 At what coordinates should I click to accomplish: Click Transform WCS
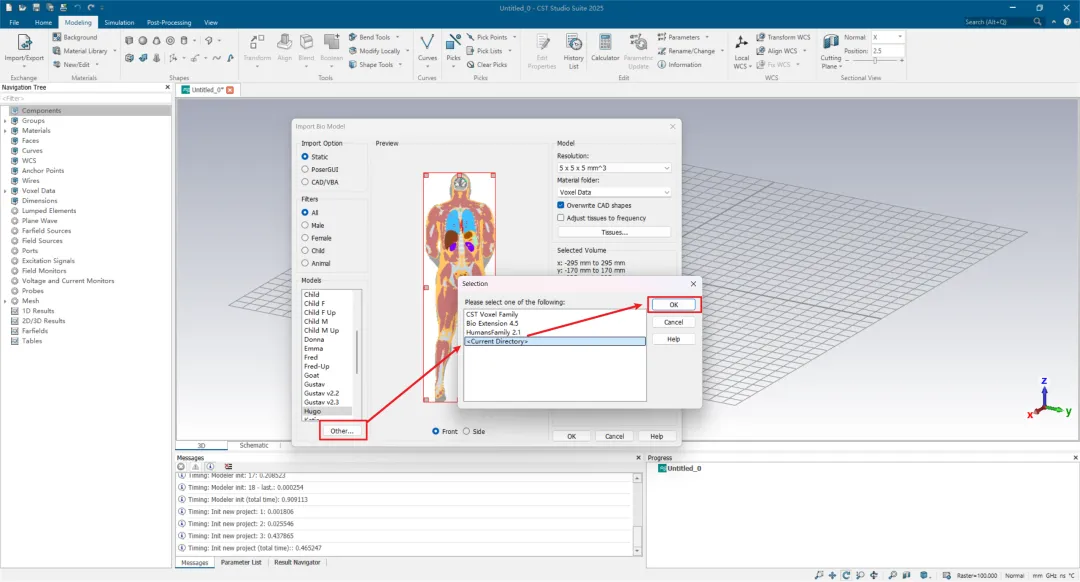pyautogui.click(x=783, y=37)
